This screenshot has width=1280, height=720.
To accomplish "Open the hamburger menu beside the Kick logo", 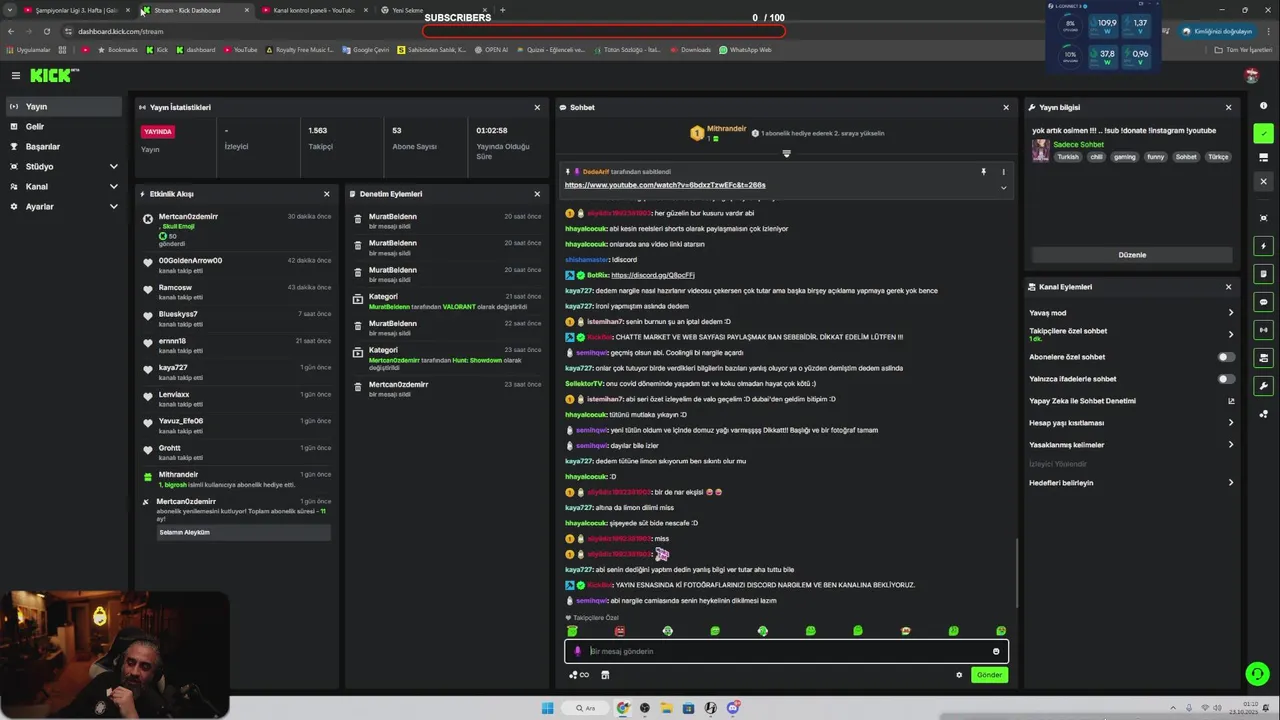I will (15, 75).
